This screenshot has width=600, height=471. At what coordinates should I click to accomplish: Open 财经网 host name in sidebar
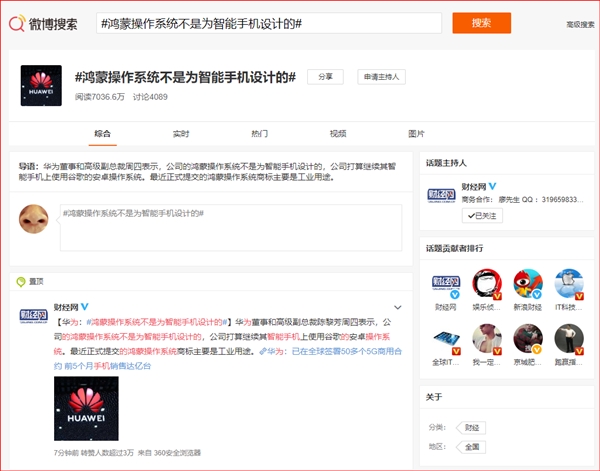pos(474,187)
